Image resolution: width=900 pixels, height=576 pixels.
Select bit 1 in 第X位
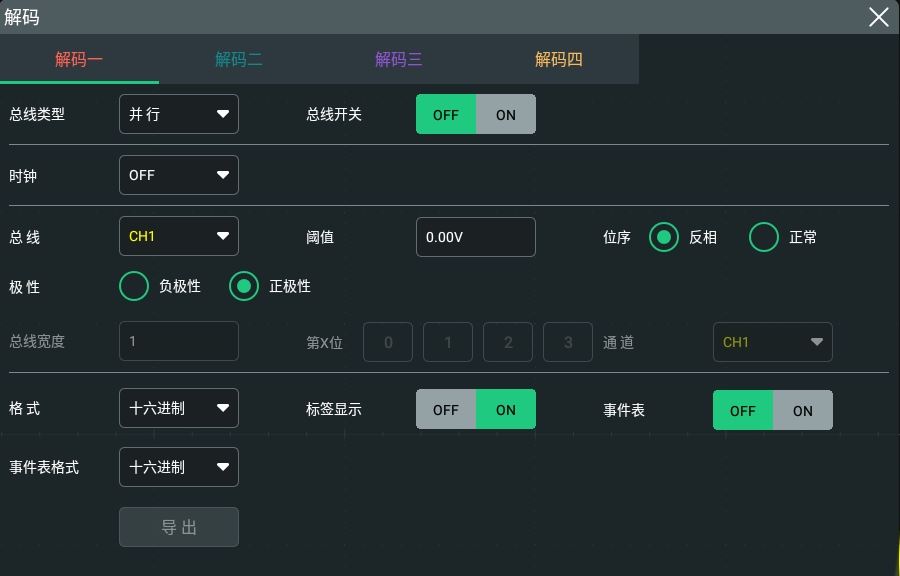click(x=448, y=343)
